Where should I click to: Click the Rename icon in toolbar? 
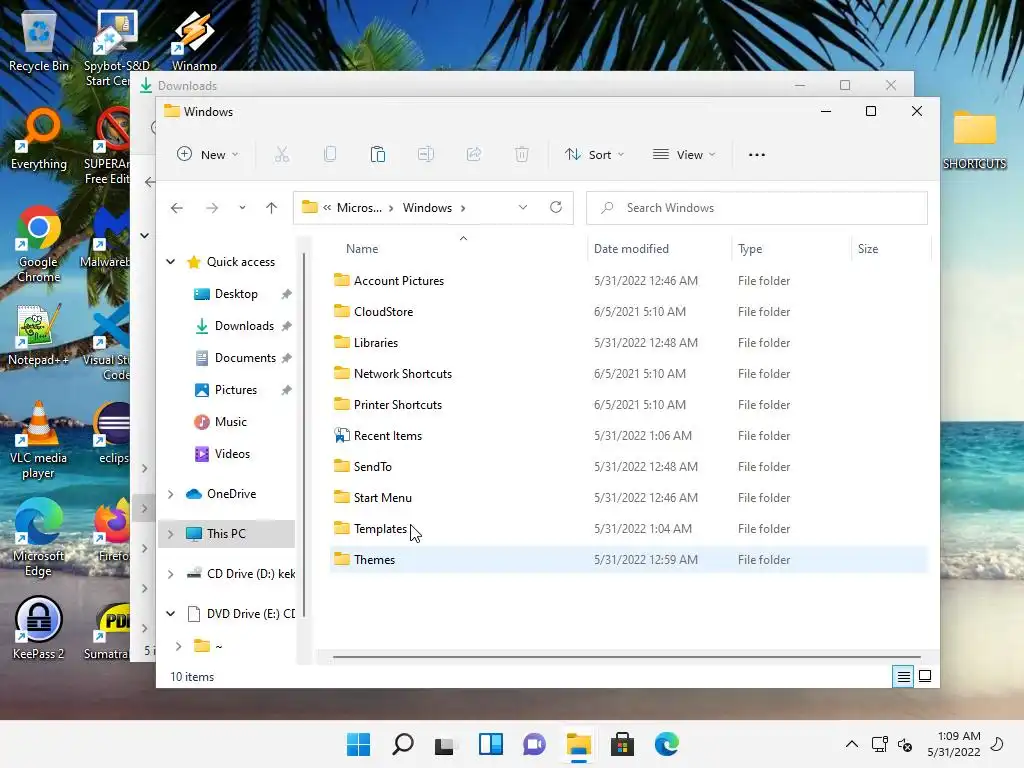coord(426,155)
